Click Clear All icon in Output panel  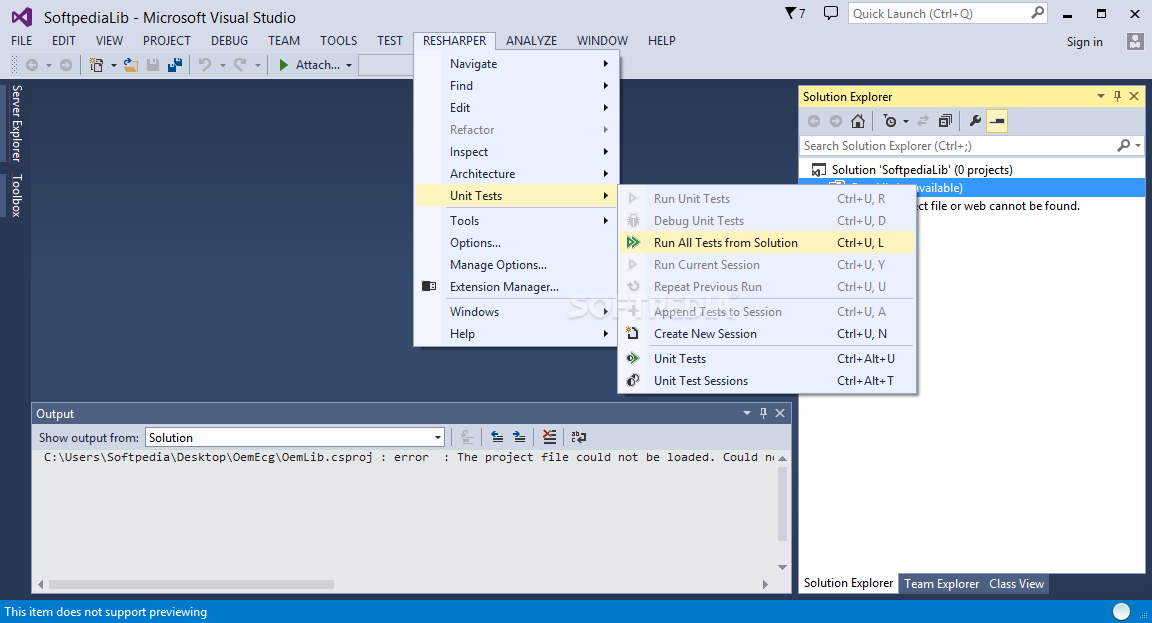click(549, 437)
